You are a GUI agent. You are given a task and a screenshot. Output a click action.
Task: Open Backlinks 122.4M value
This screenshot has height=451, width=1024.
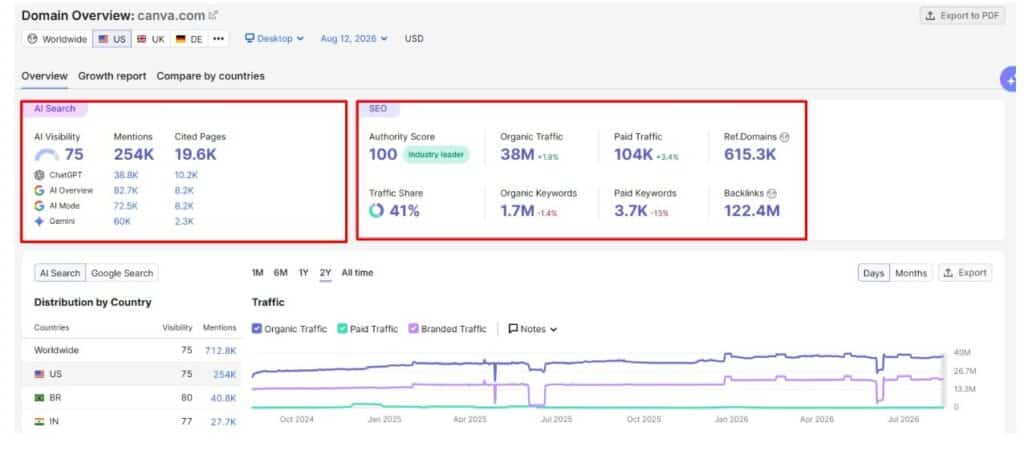coord(752,211)
